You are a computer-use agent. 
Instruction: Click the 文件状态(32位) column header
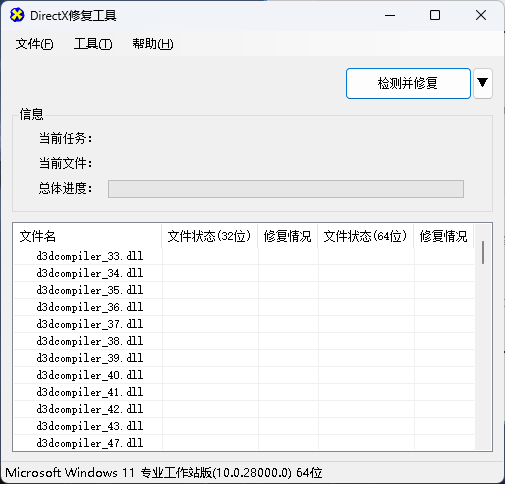[x=209, y=236]
